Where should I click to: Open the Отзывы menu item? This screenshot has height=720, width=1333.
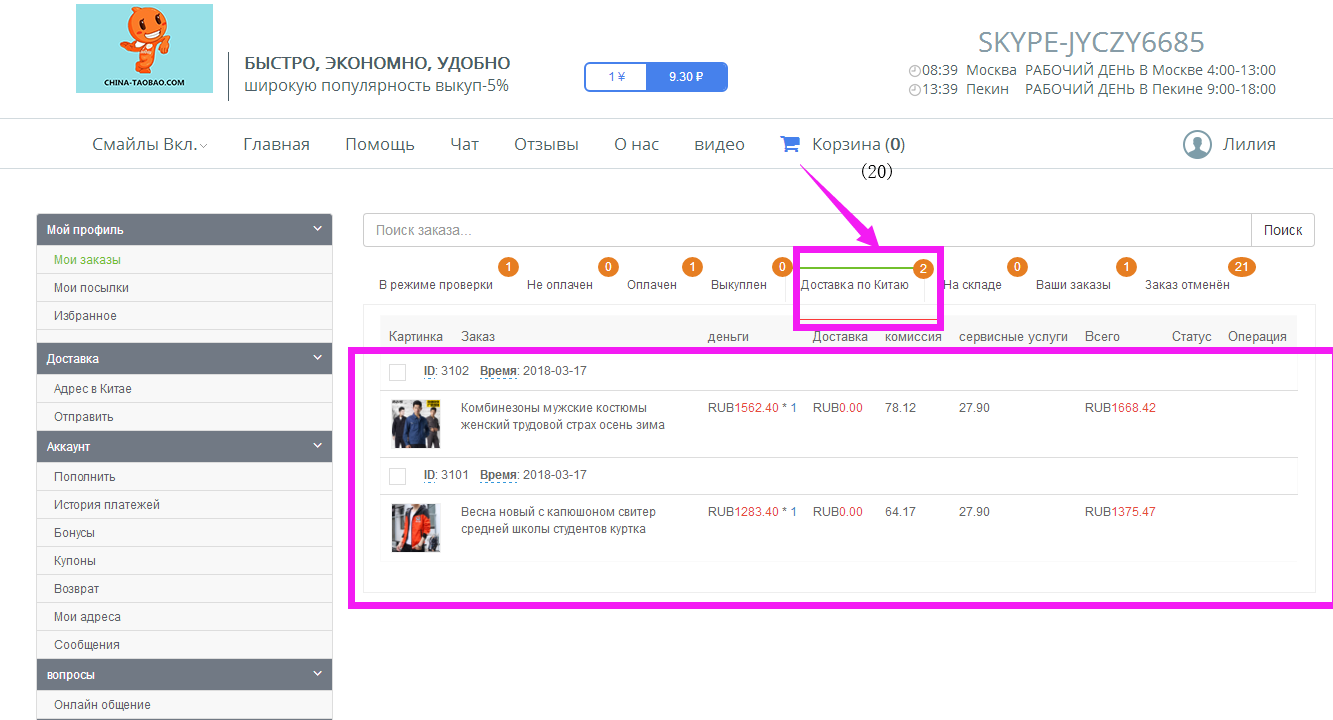(x=546, y=144)
